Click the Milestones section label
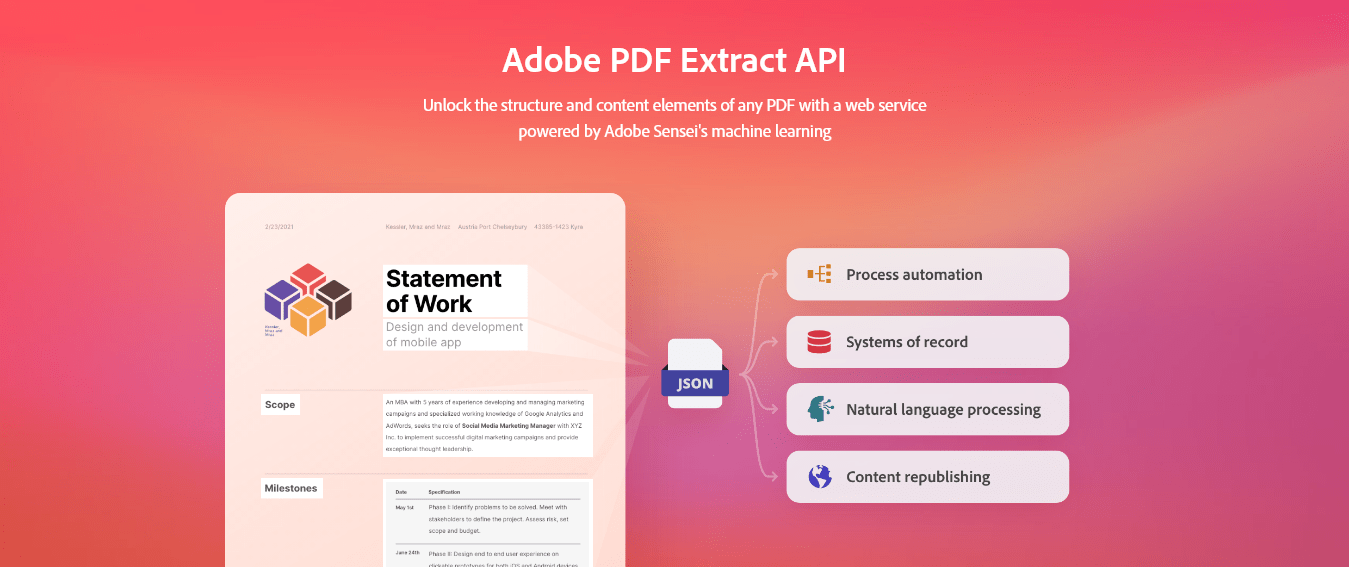This screenshot has width=1349, height=567. coord(291,488)
